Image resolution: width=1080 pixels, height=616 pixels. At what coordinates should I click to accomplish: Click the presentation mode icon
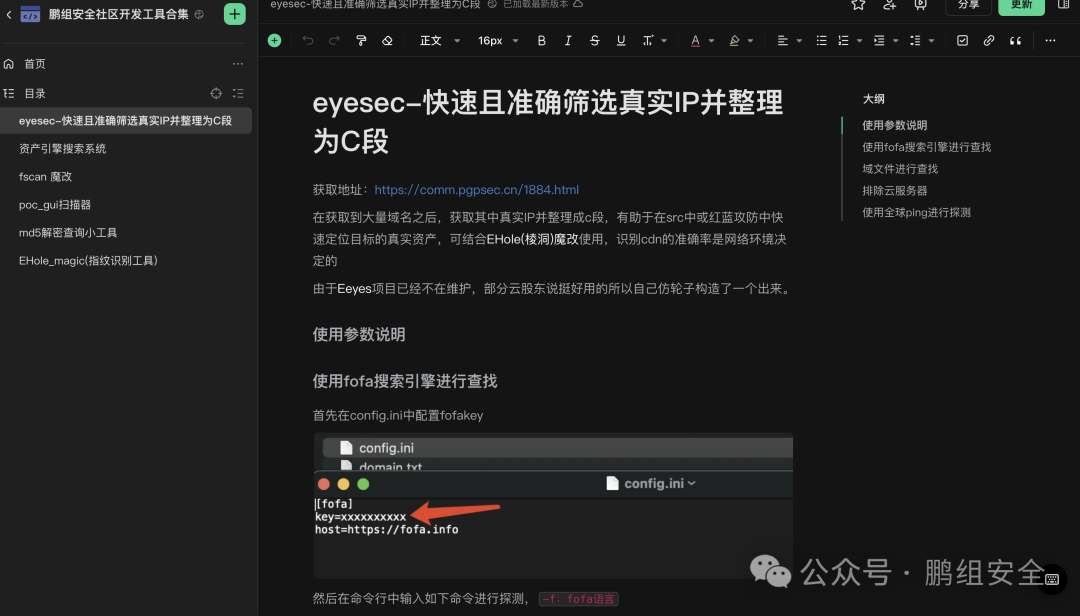coord(920,5)
